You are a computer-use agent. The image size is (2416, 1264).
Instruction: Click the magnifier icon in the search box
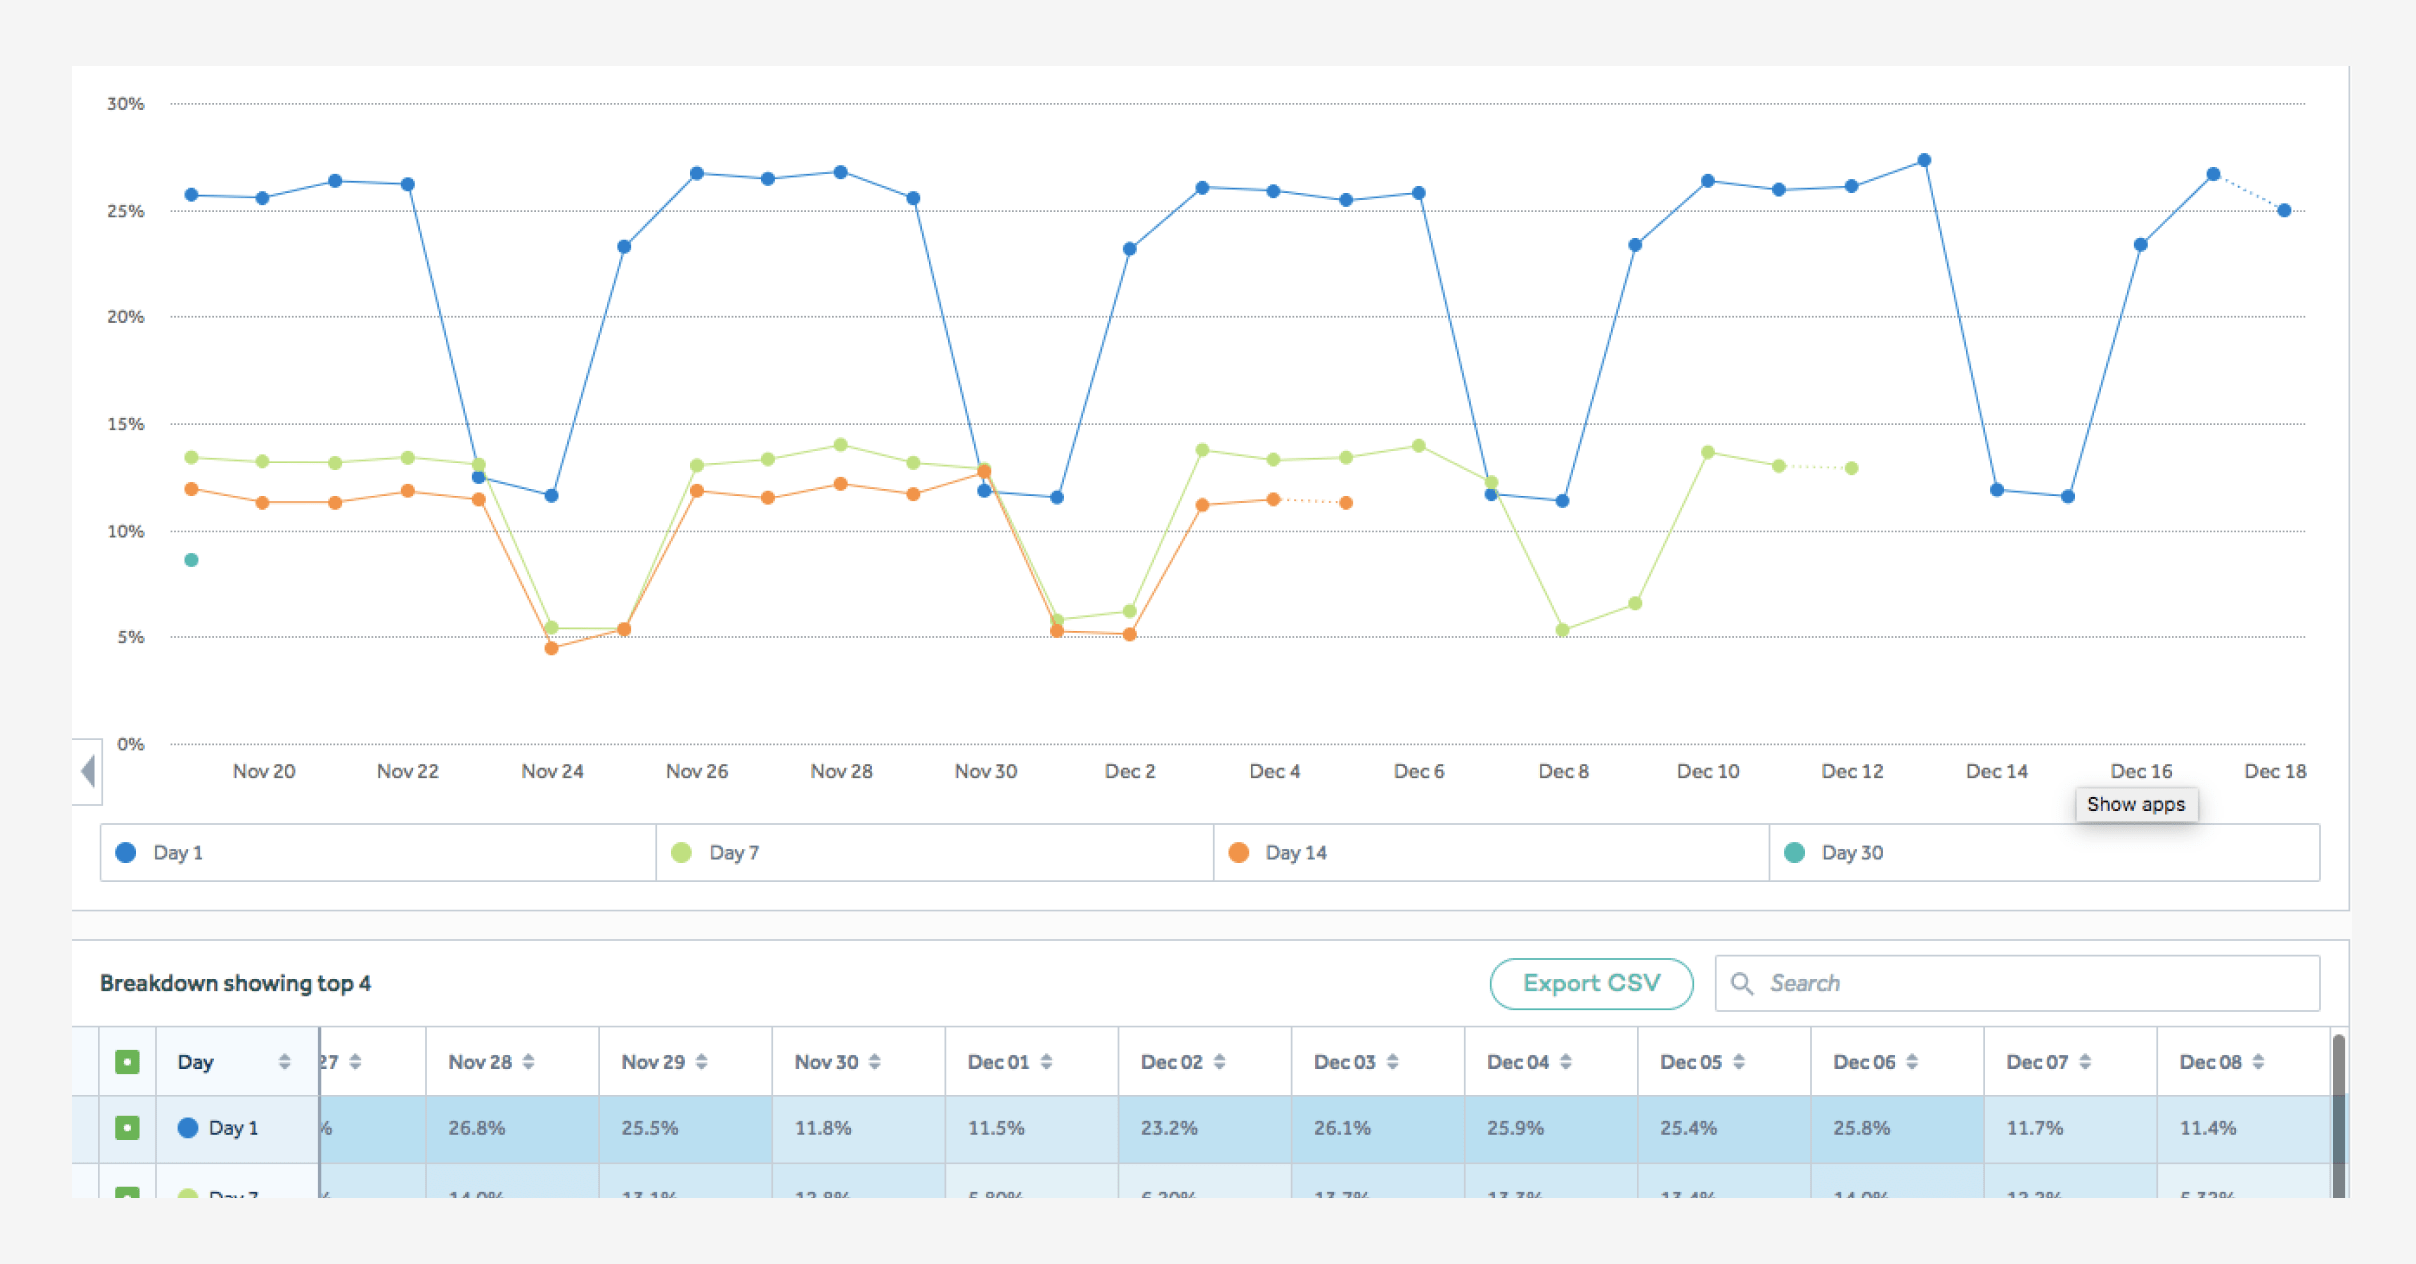click(1742, 983)
